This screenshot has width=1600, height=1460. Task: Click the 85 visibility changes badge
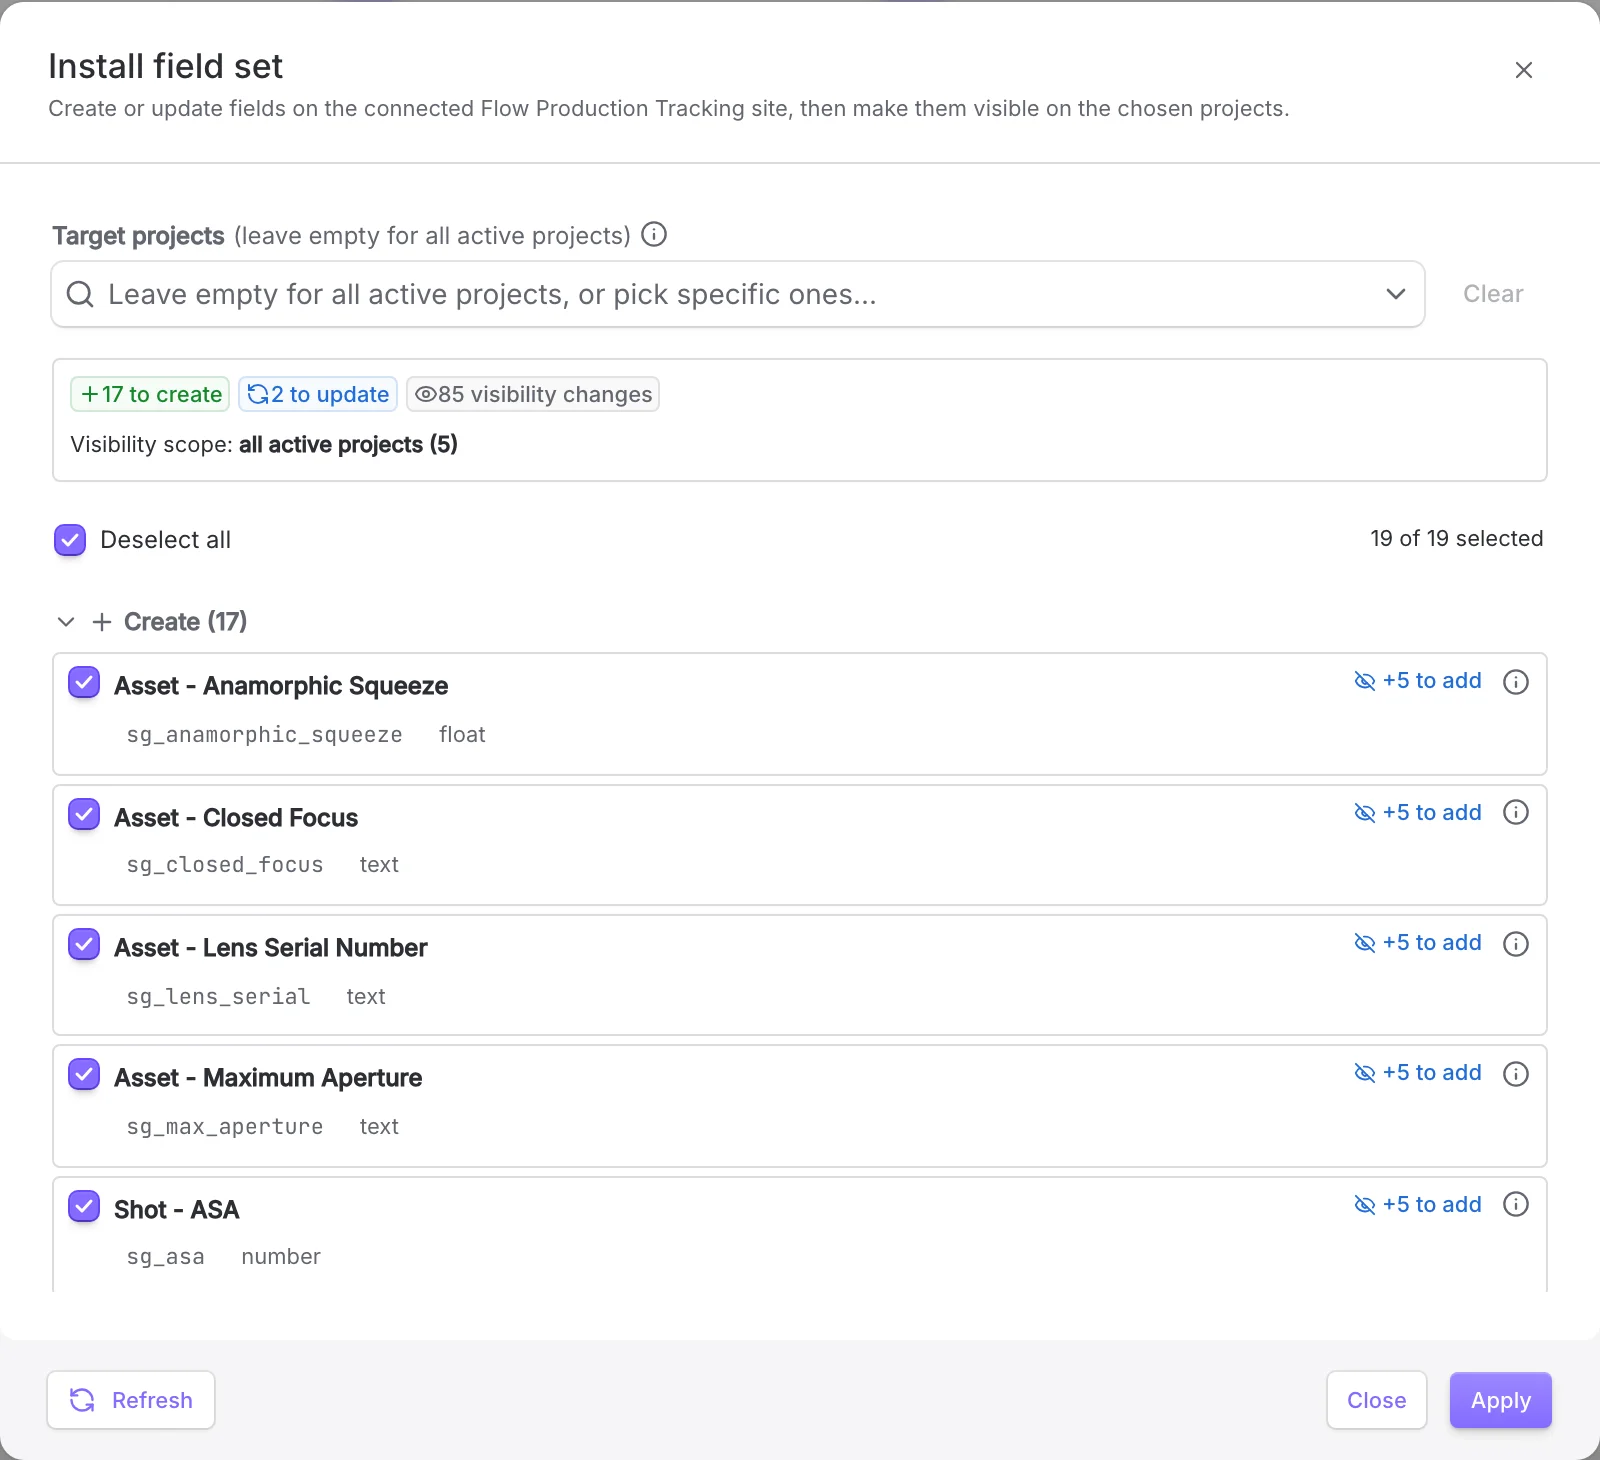[x=533, y=394]
